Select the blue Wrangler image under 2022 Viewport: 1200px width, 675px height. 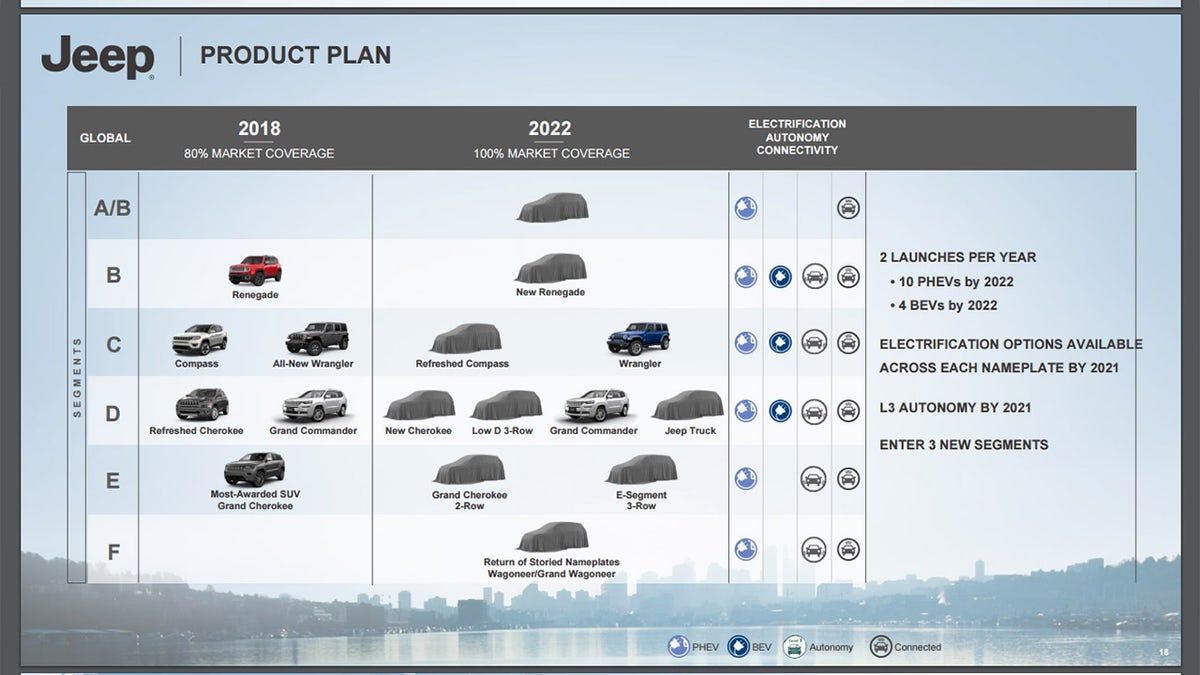click(x=638, y=338)
